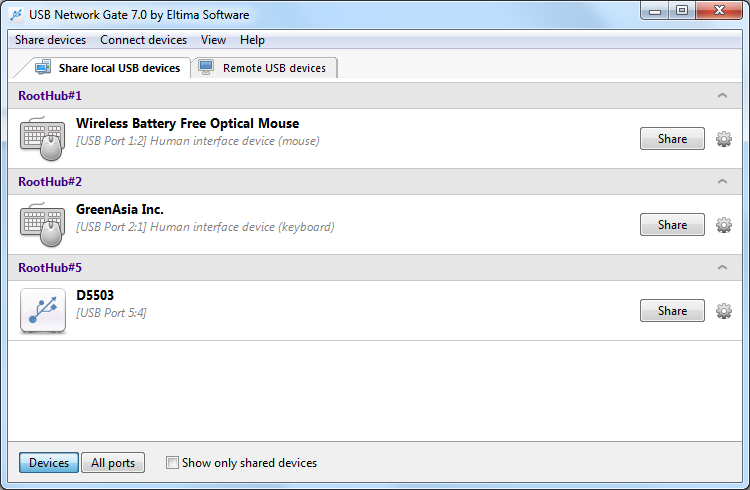Enable Show only shared devices checkbox
This screenshot has height=490, width=750.
point(172,463)
